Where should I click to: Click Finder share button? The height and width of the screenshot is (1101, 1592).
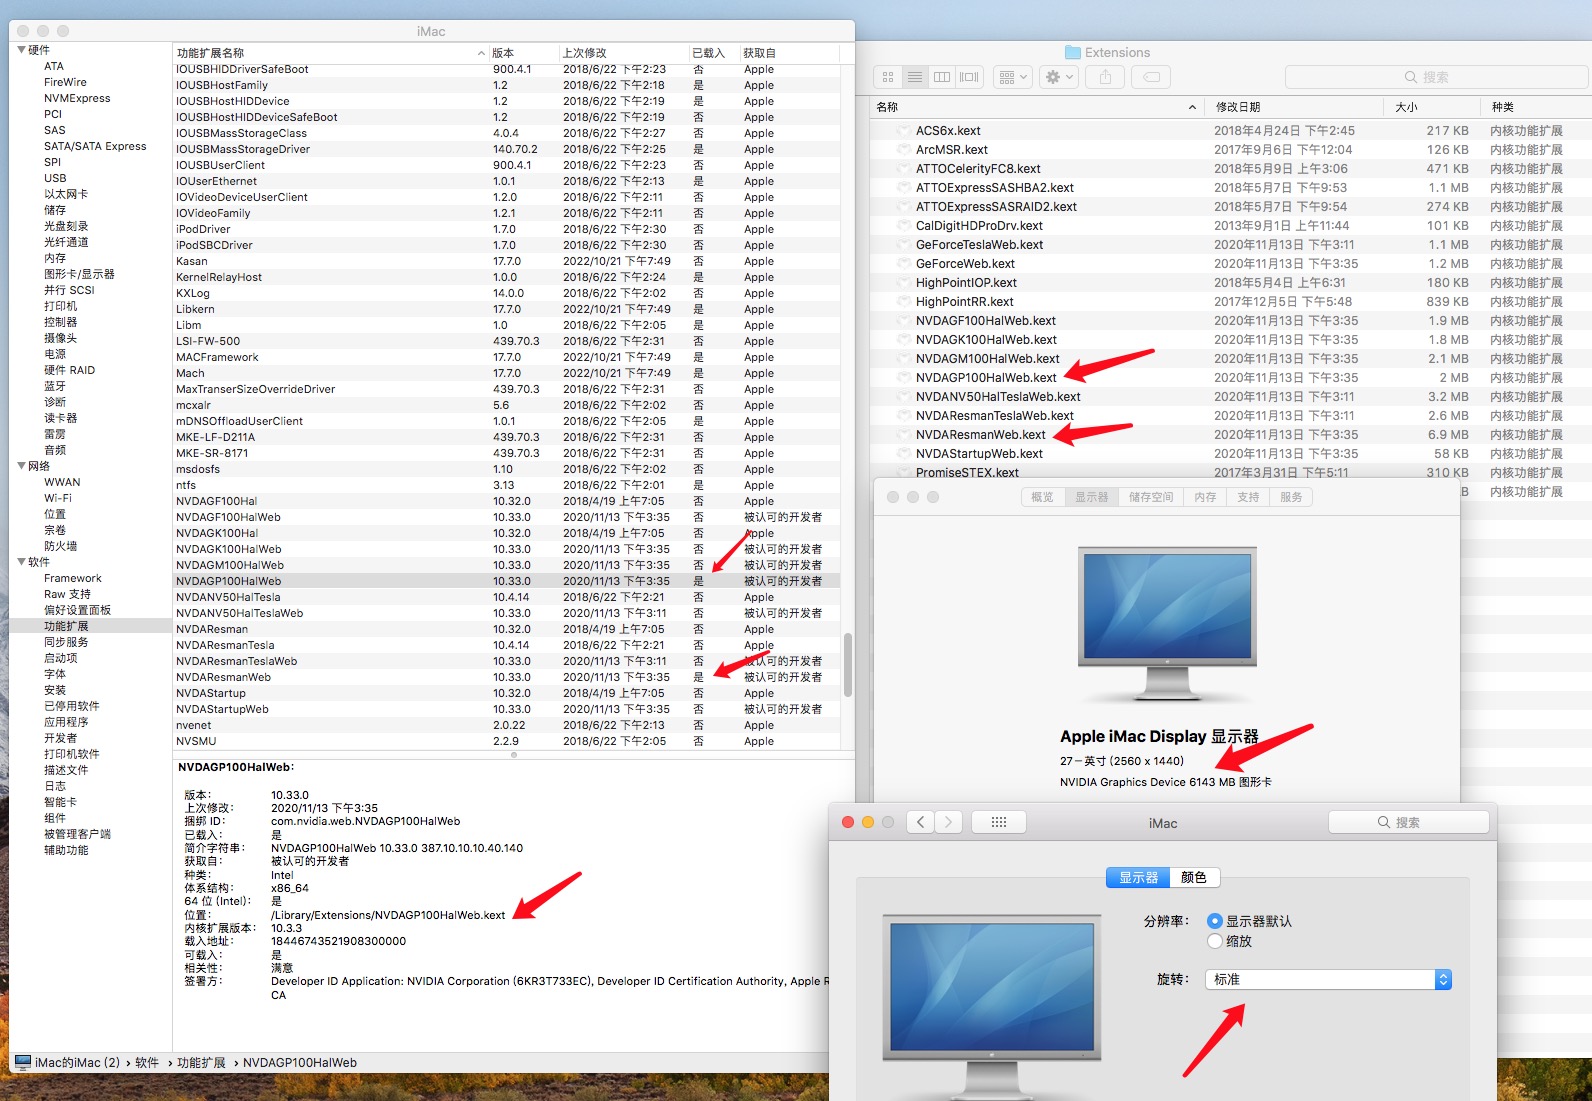[x=1105, y=77]
